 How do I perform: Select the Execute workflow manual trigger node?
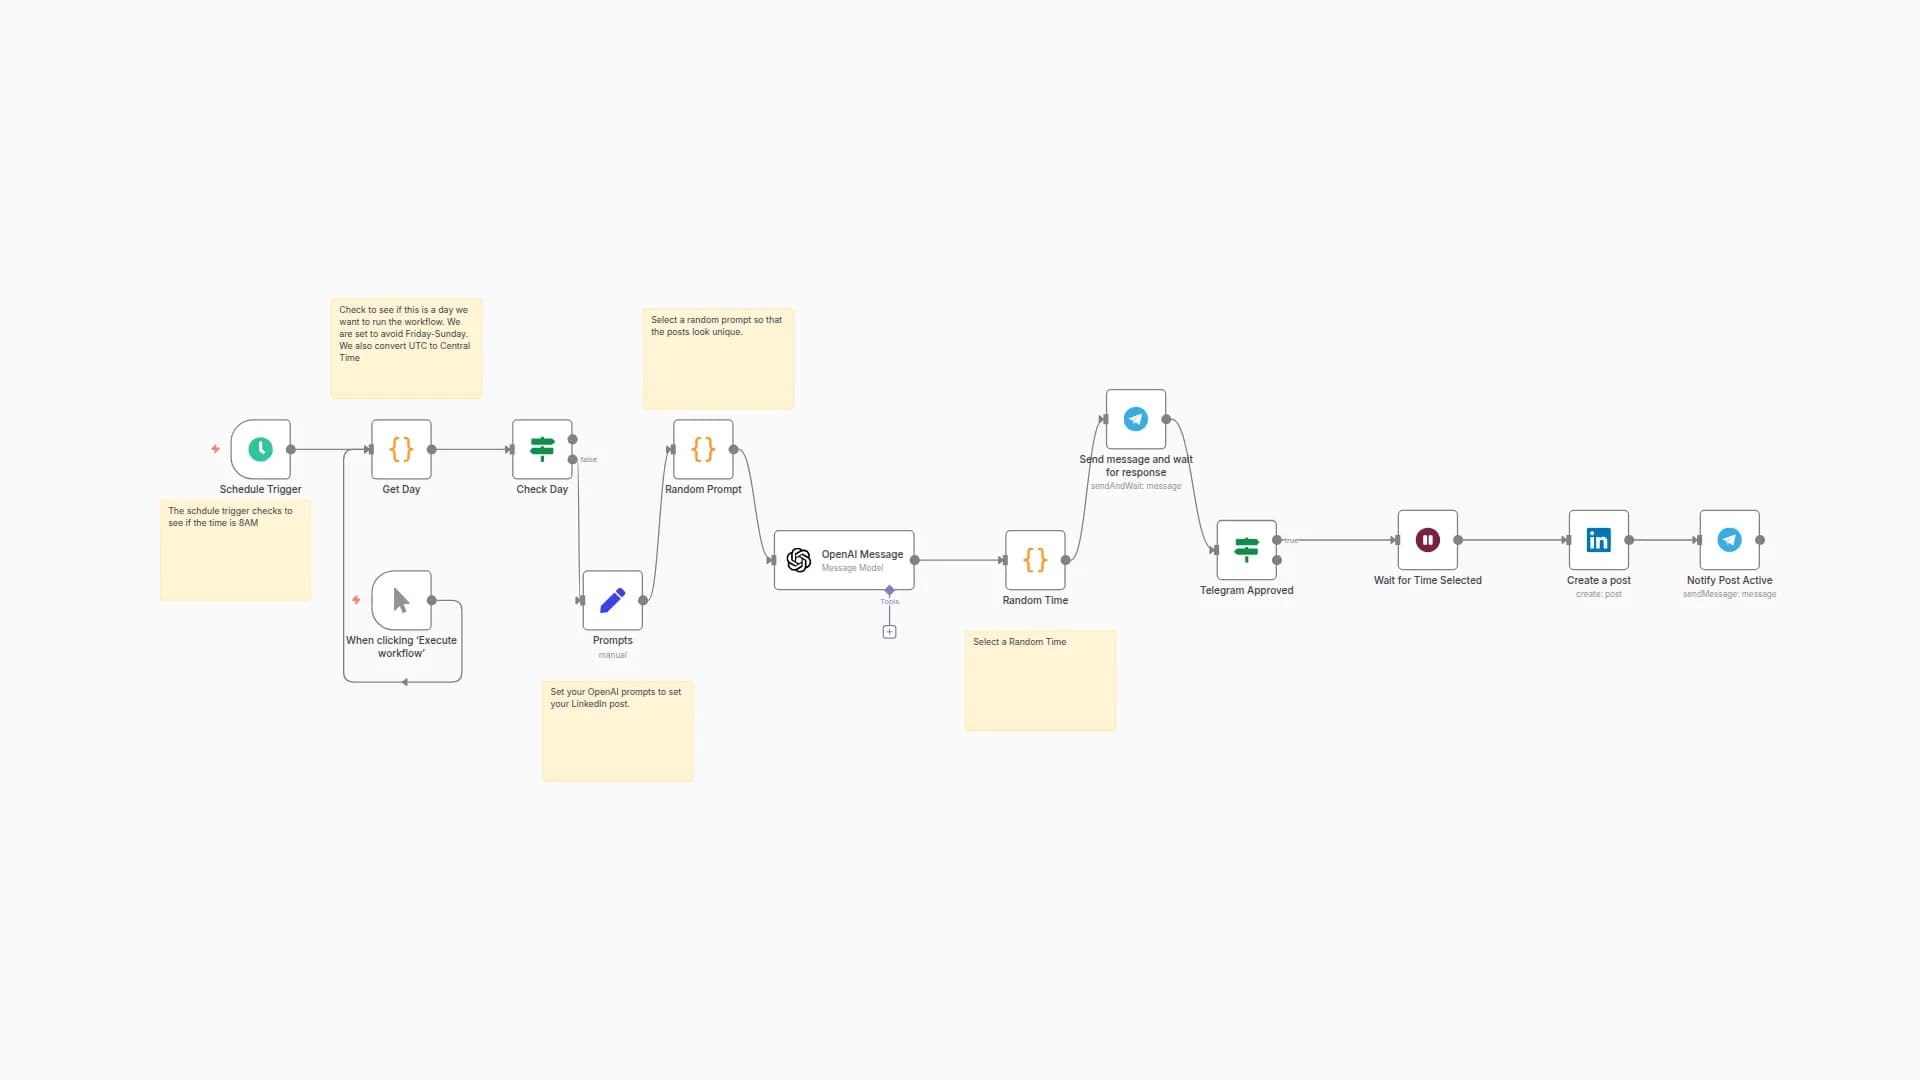400,600
